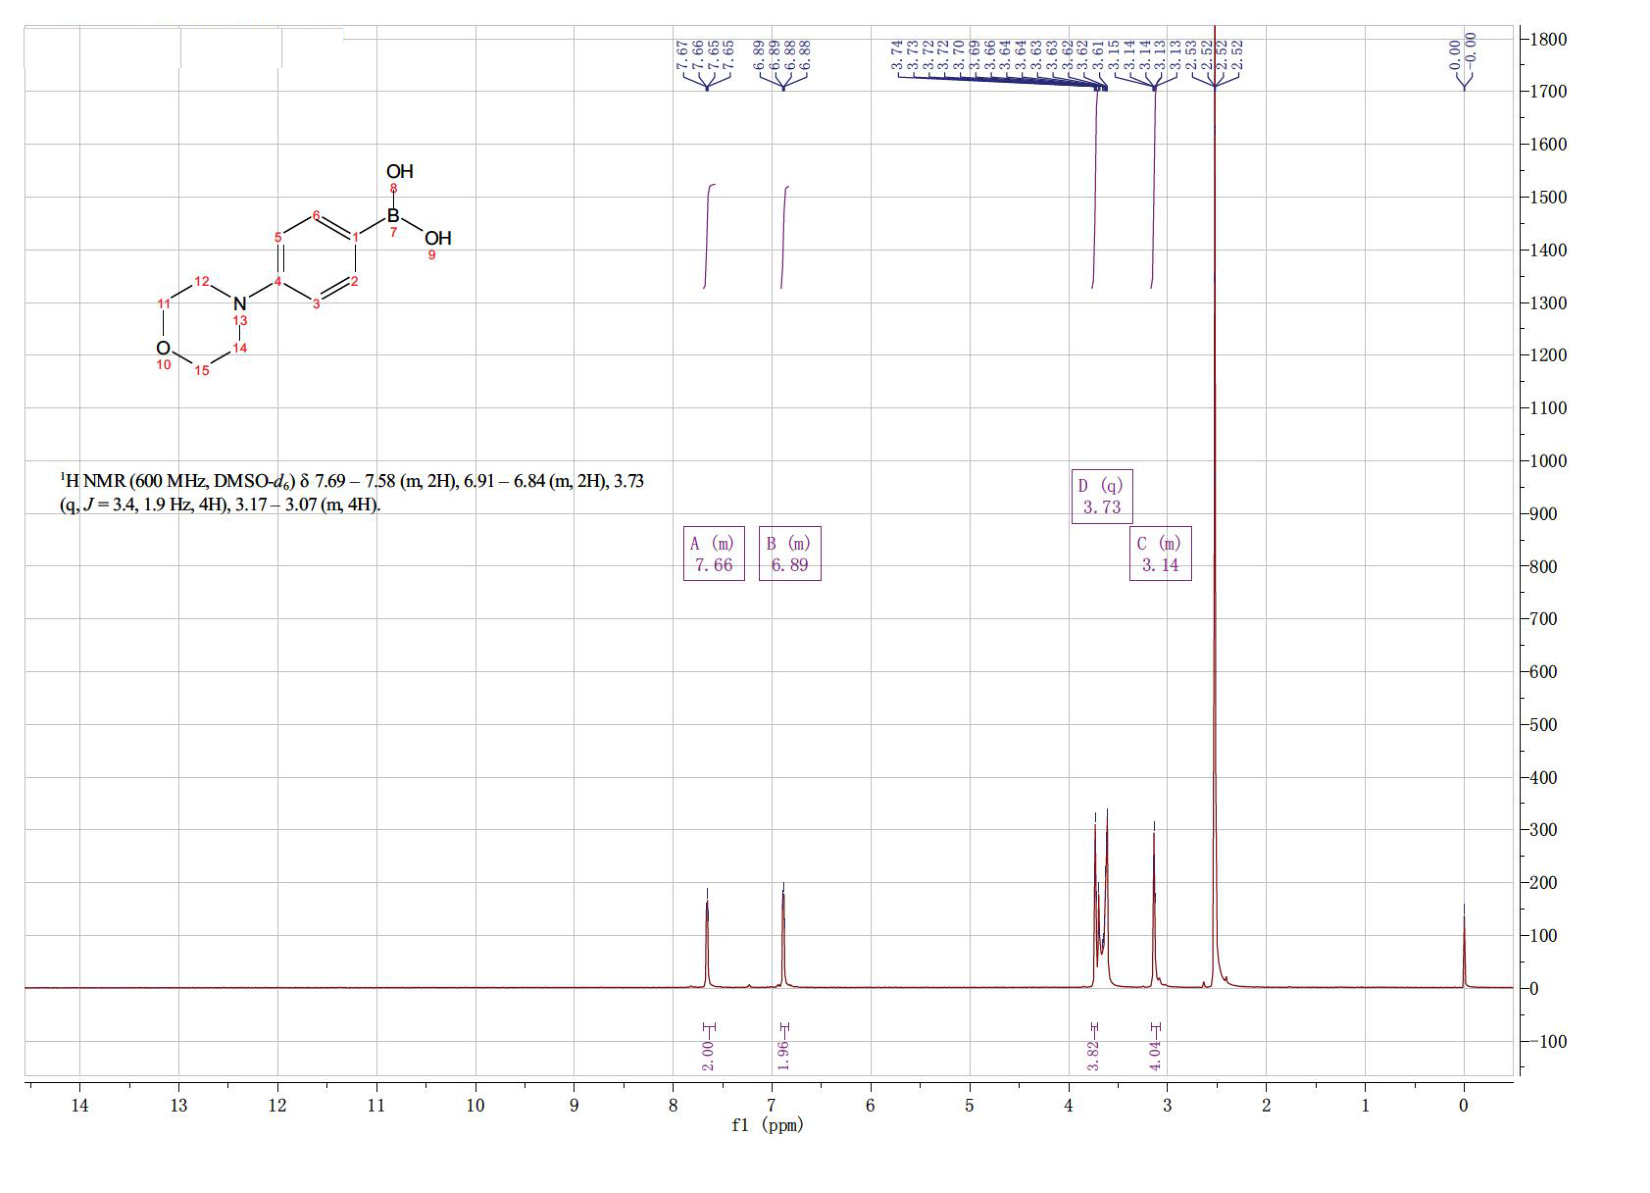This screenshot has width=1650, height=1193.
Task: Select the multiplet box A (m) 7.66
Action: click(714, 554)
